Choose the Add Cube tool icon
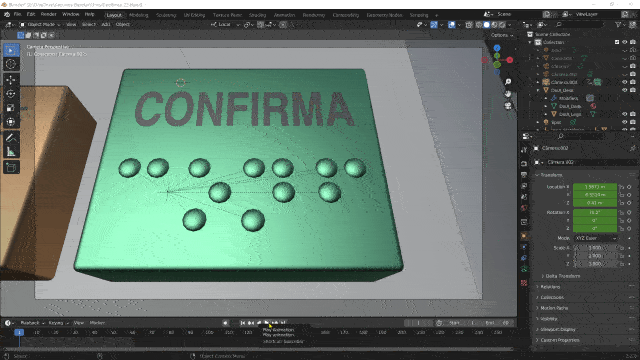This screenshot has width=640, height=360. pos(11,167)
